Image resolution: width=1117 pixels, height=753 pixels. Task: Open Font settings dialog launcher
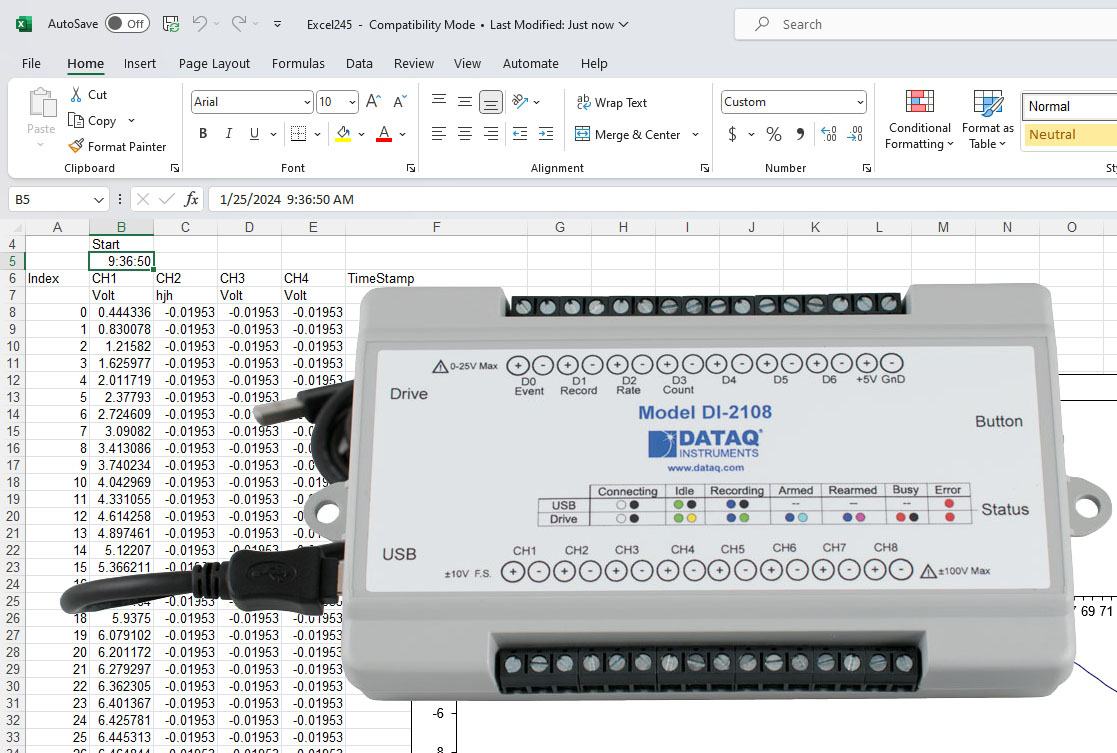pos(411,168)
